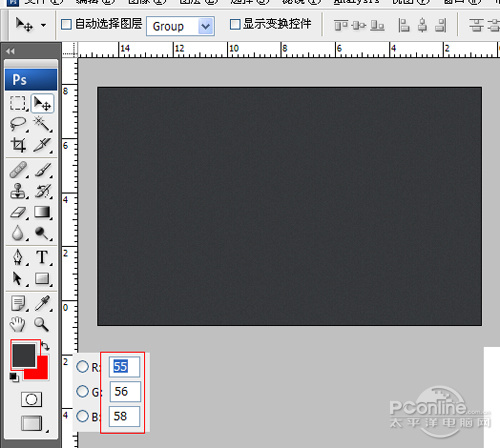
Task: Select the Slice tool
Action: pyautogui.click(x=43, y=145)
